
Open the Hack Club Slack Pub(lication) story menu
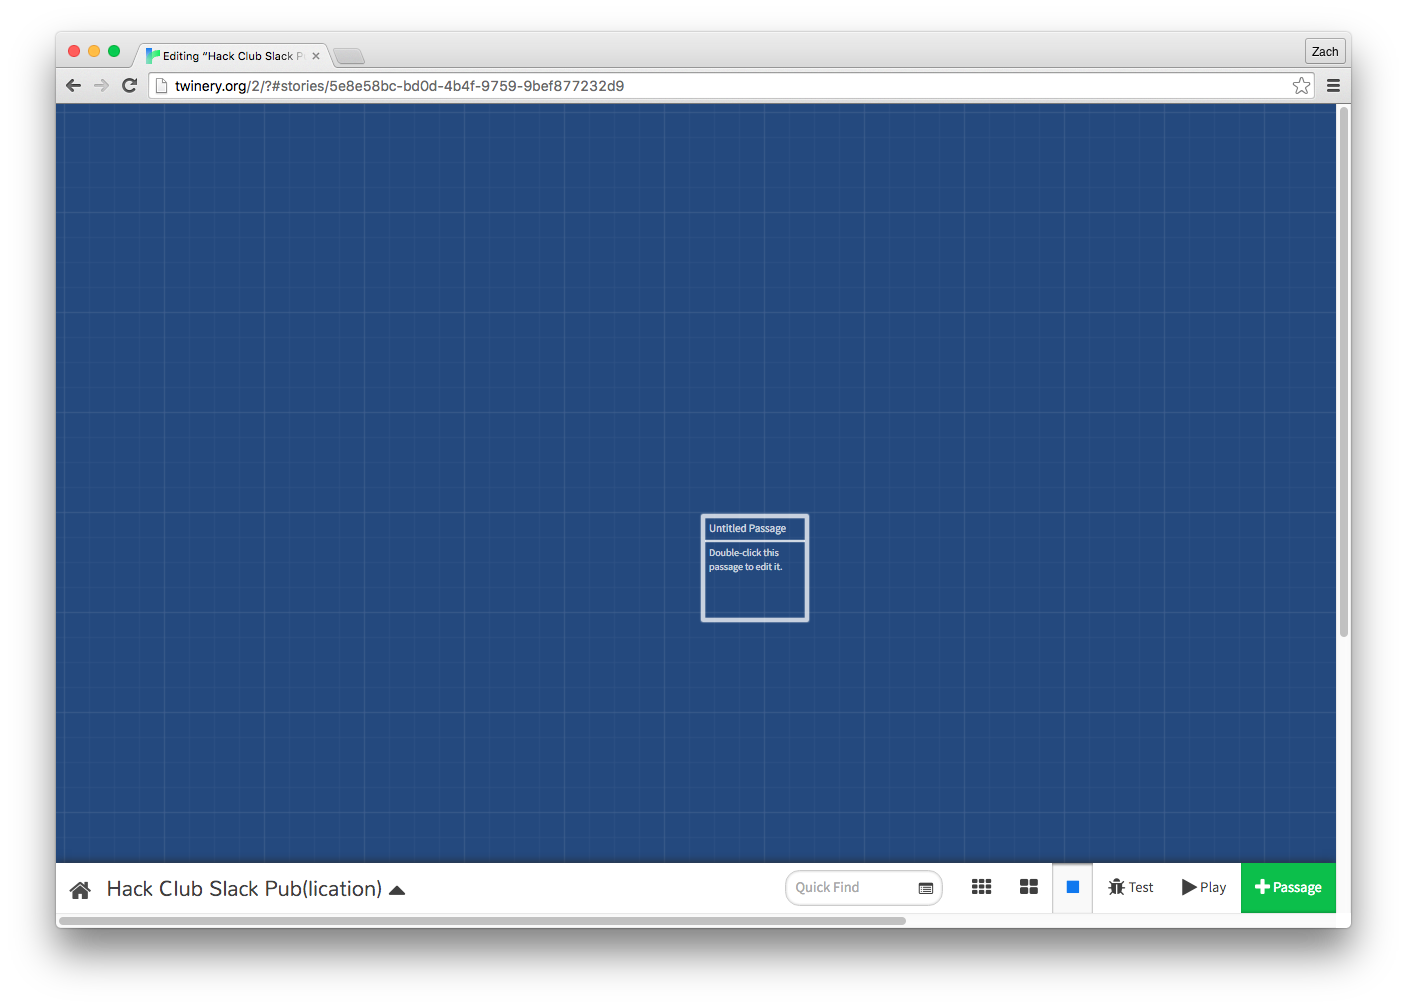pos(255,889)
